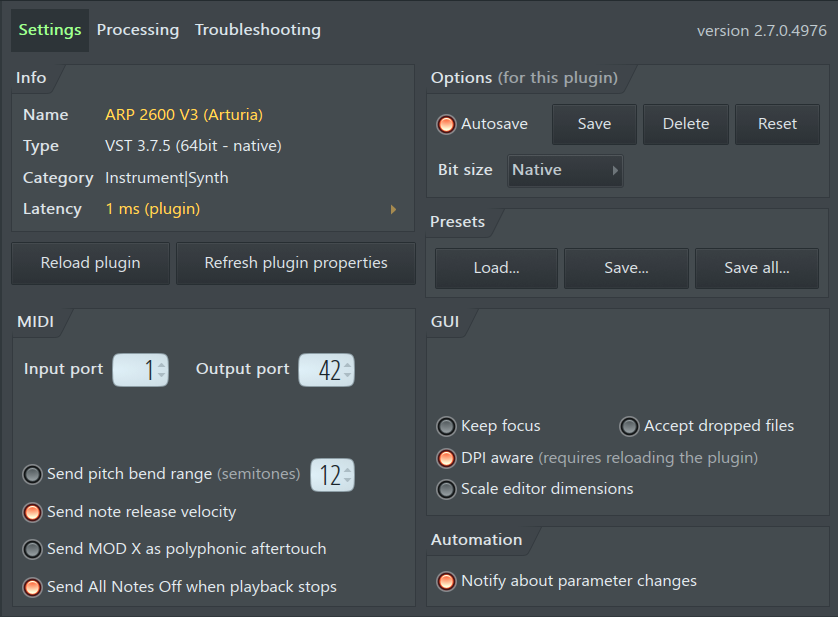
Task: Toggle Send All Notes Off when playback stops
Action: 32,587
